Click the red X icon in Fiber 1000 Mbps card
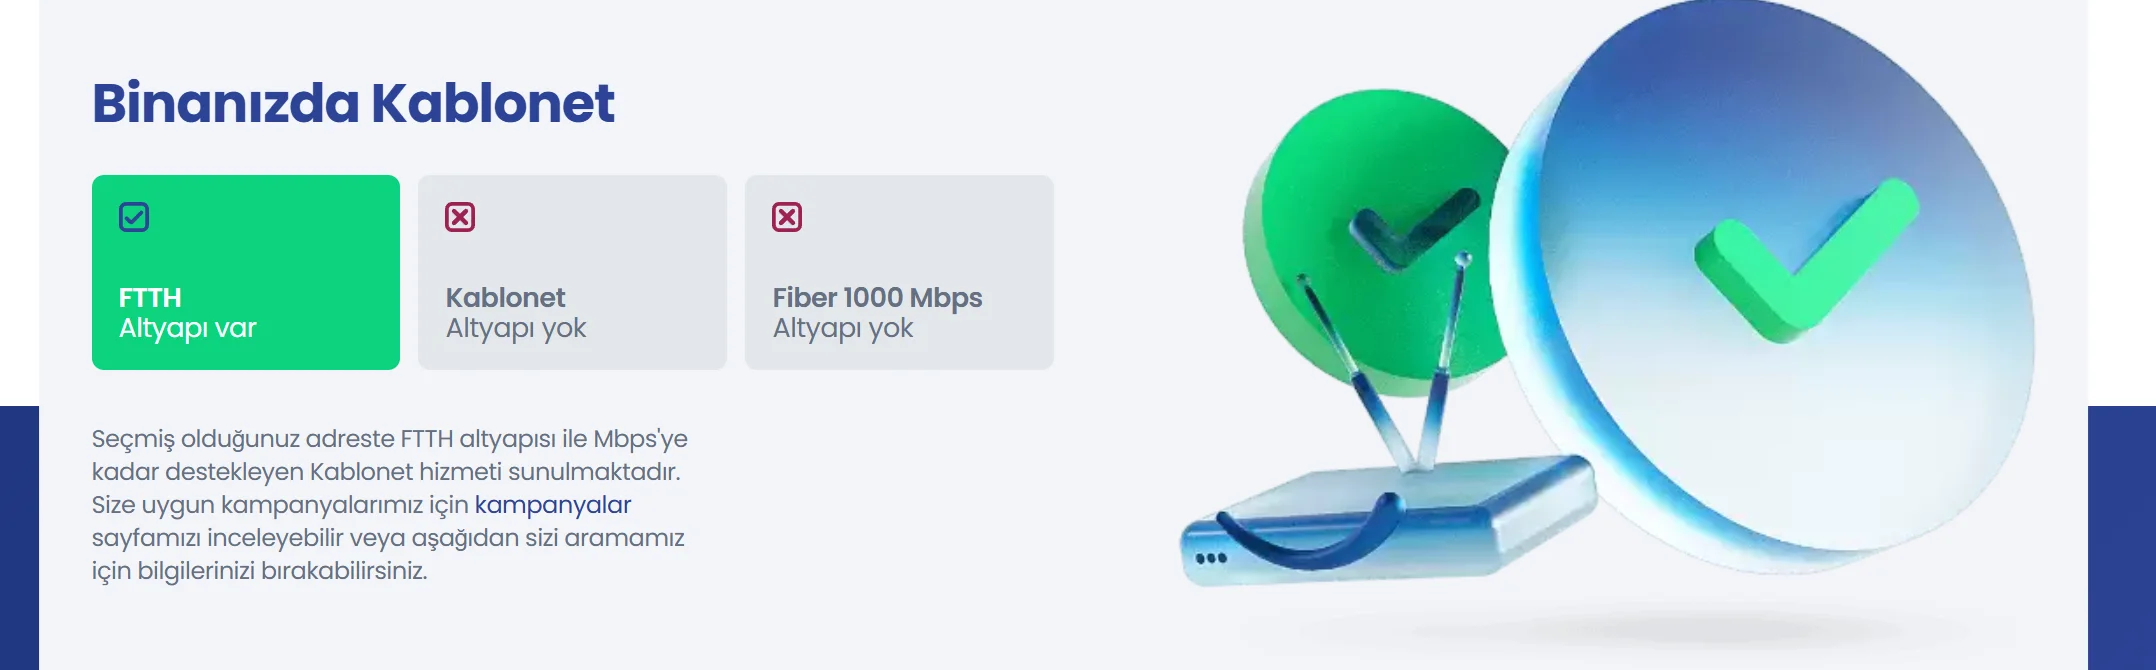 [787, 217]
